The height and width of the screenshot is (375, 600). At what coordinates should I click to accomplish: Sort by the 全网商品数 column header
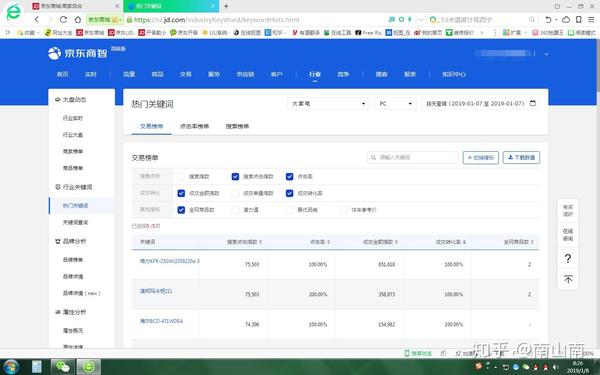pyautogui.click(x=518, y=242)
